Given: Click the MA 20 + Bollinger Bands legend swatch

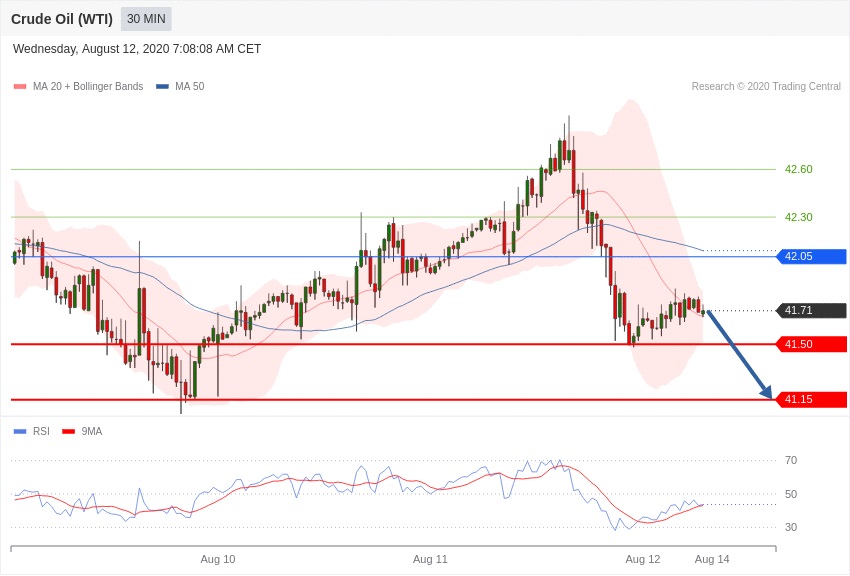Looking at the screenshot, I should tap(20, 87).
